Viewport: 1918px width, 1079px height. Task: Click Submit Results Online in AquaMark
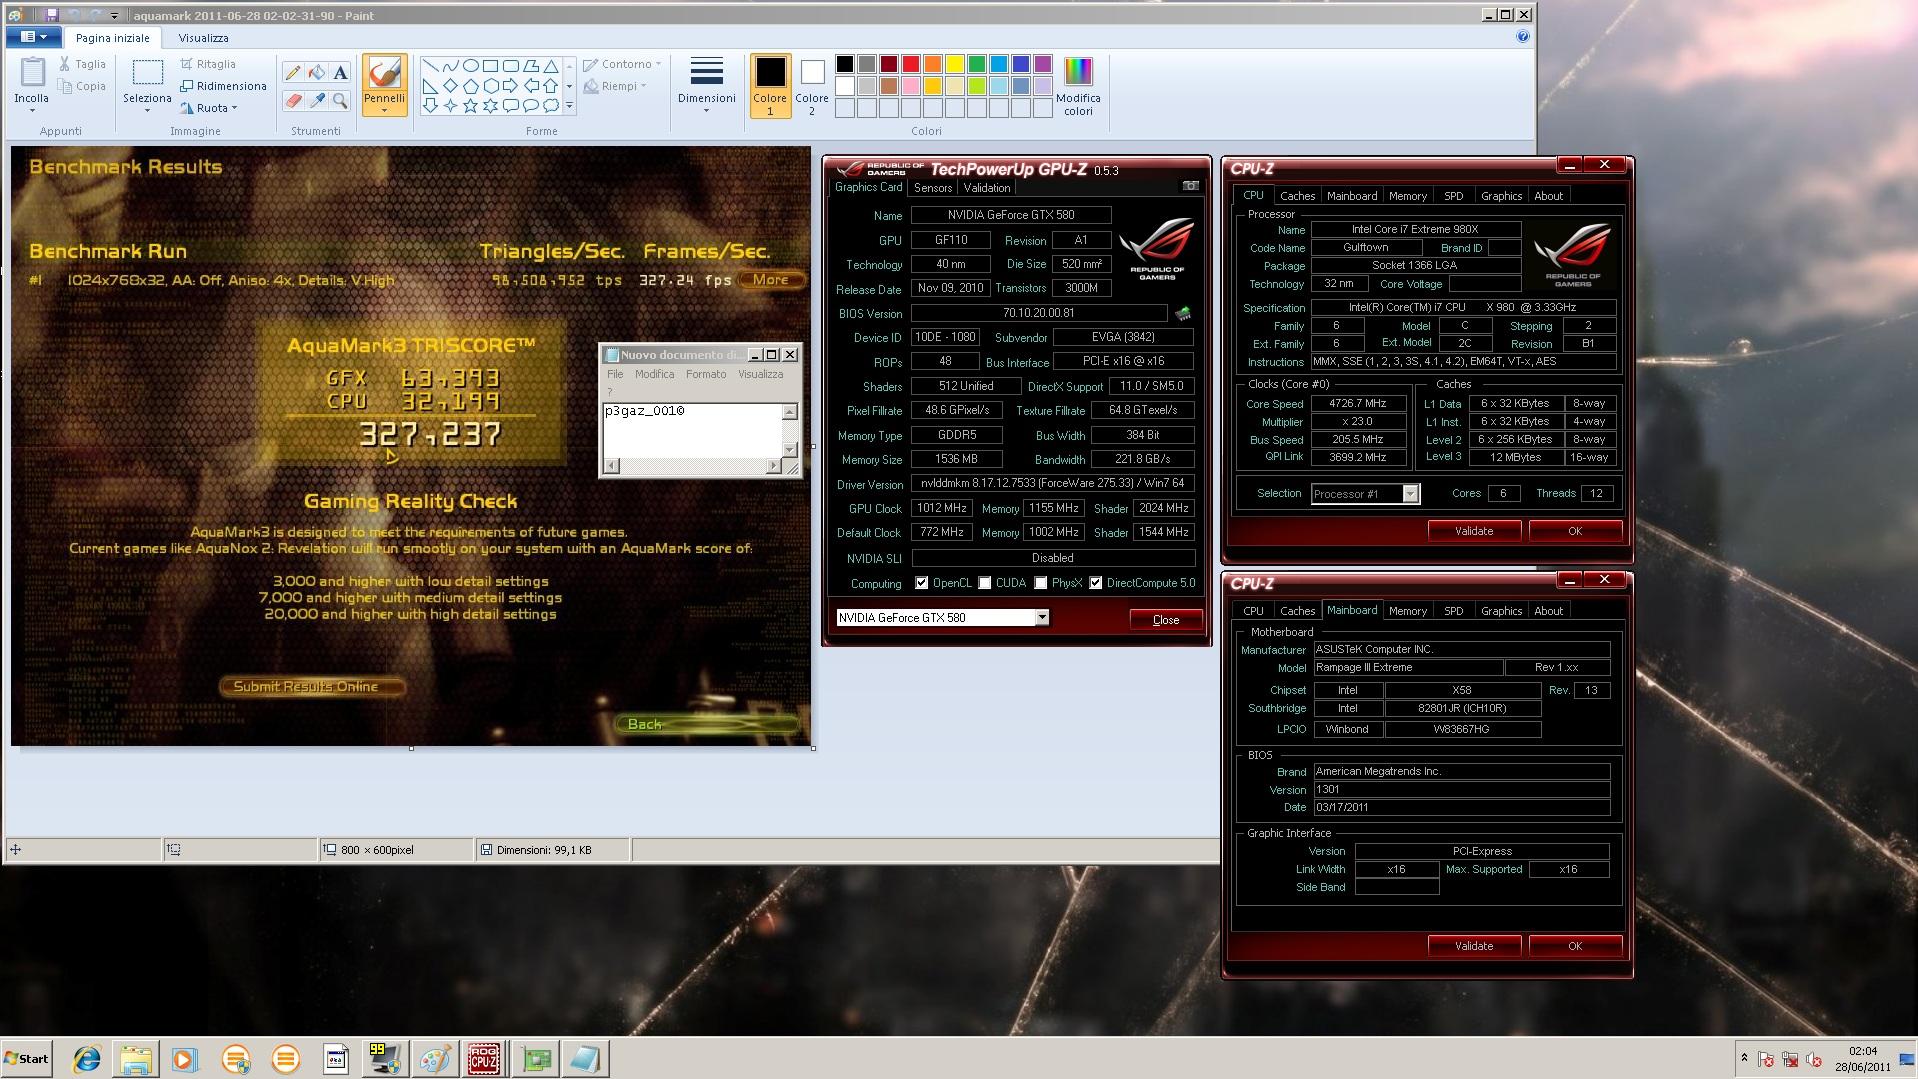312,686
